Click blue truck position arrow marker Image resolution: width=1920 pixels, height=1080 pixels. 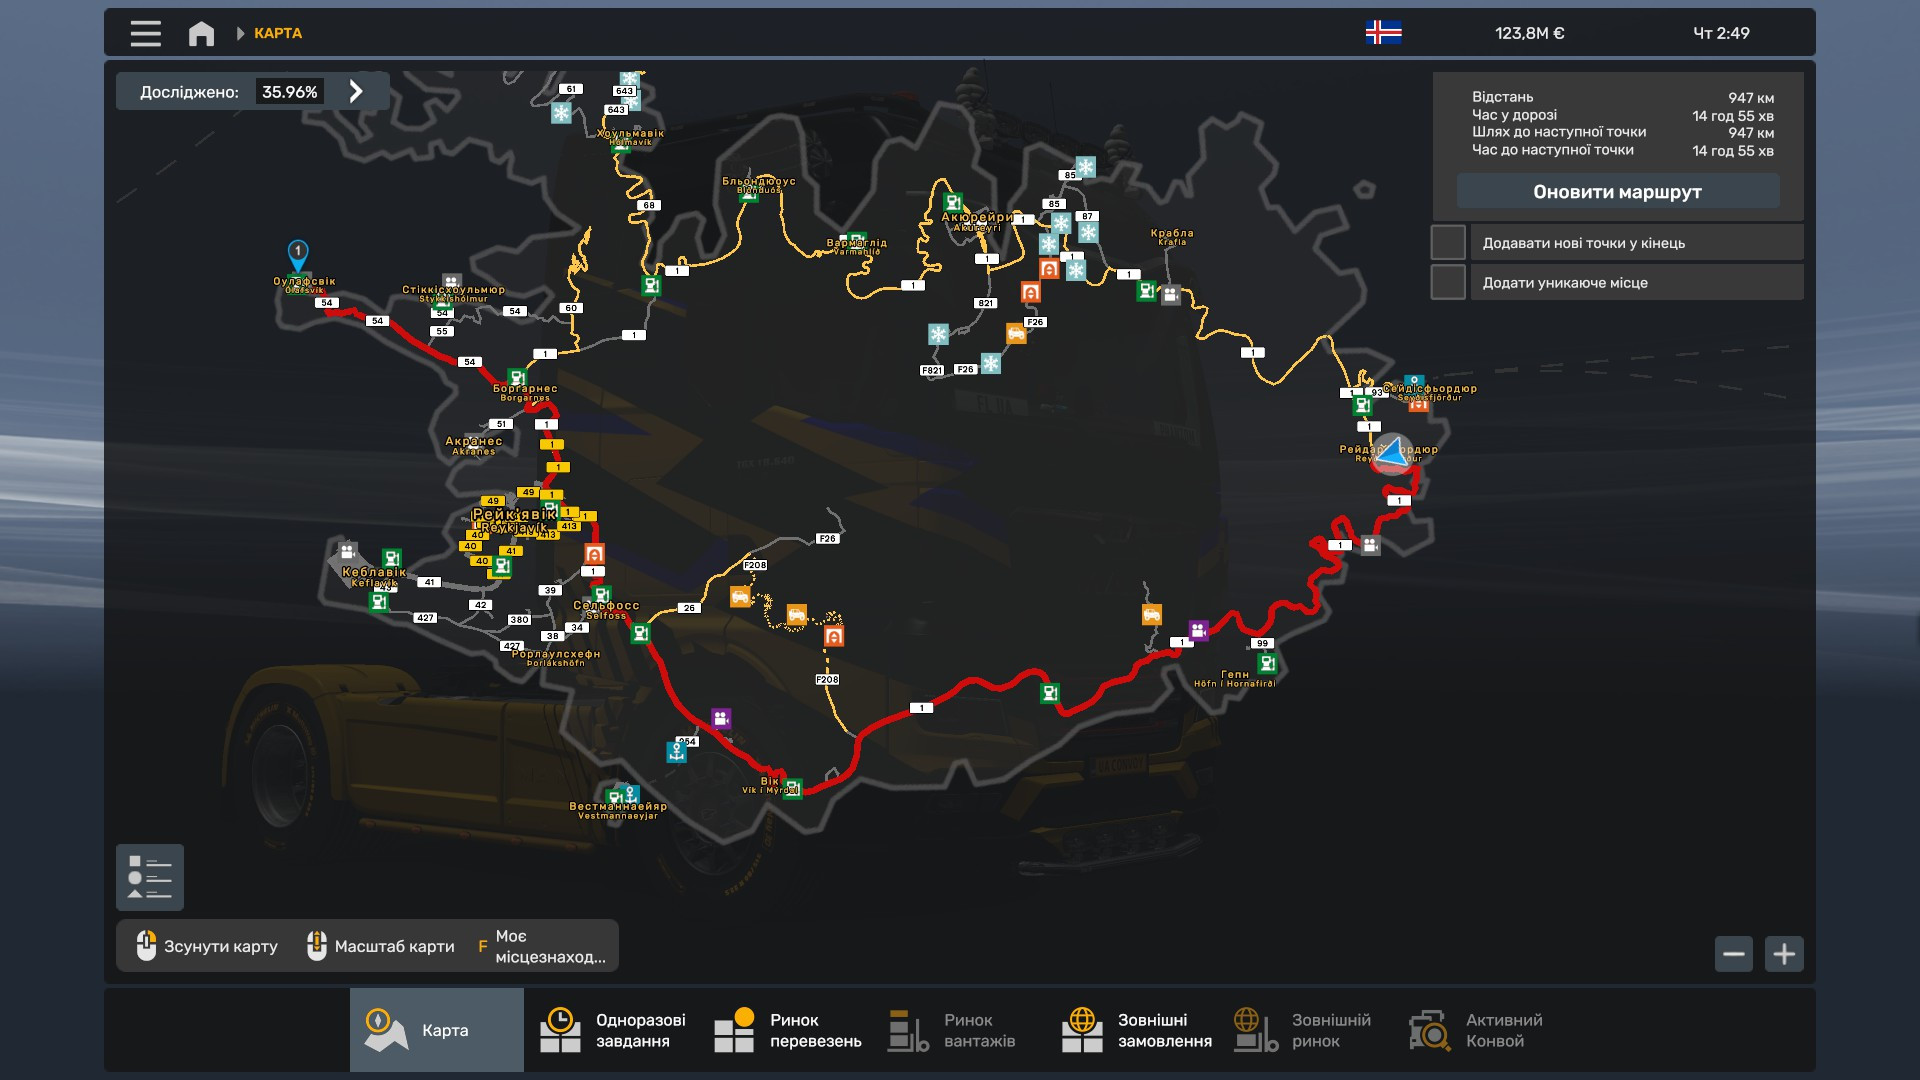click(1392, 453)
